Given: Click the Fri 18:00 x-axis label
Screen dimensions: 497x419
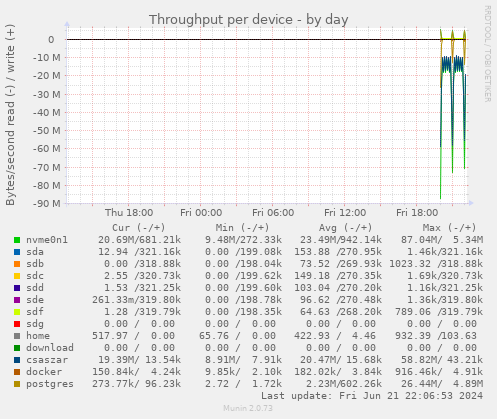Looking at the screenshot, I should point(417,213).
